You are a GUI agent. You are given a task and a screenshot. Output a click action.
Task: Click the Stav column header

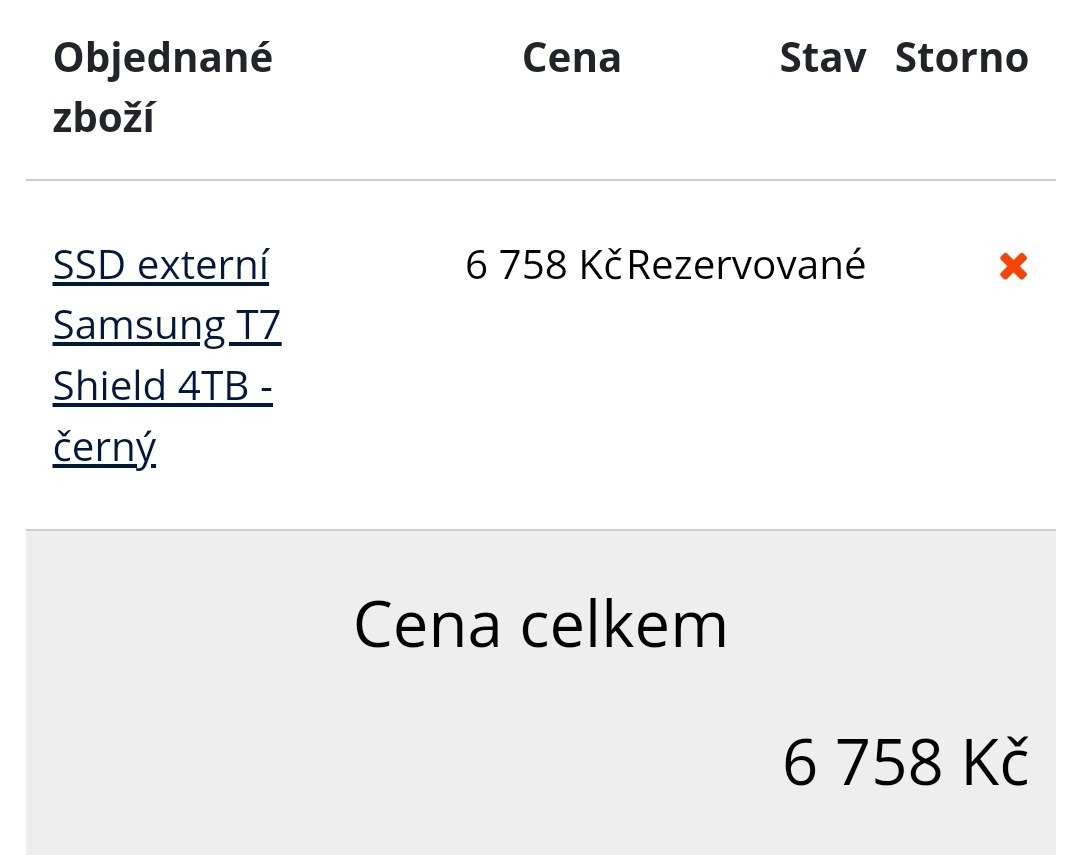tap(822, 58)
